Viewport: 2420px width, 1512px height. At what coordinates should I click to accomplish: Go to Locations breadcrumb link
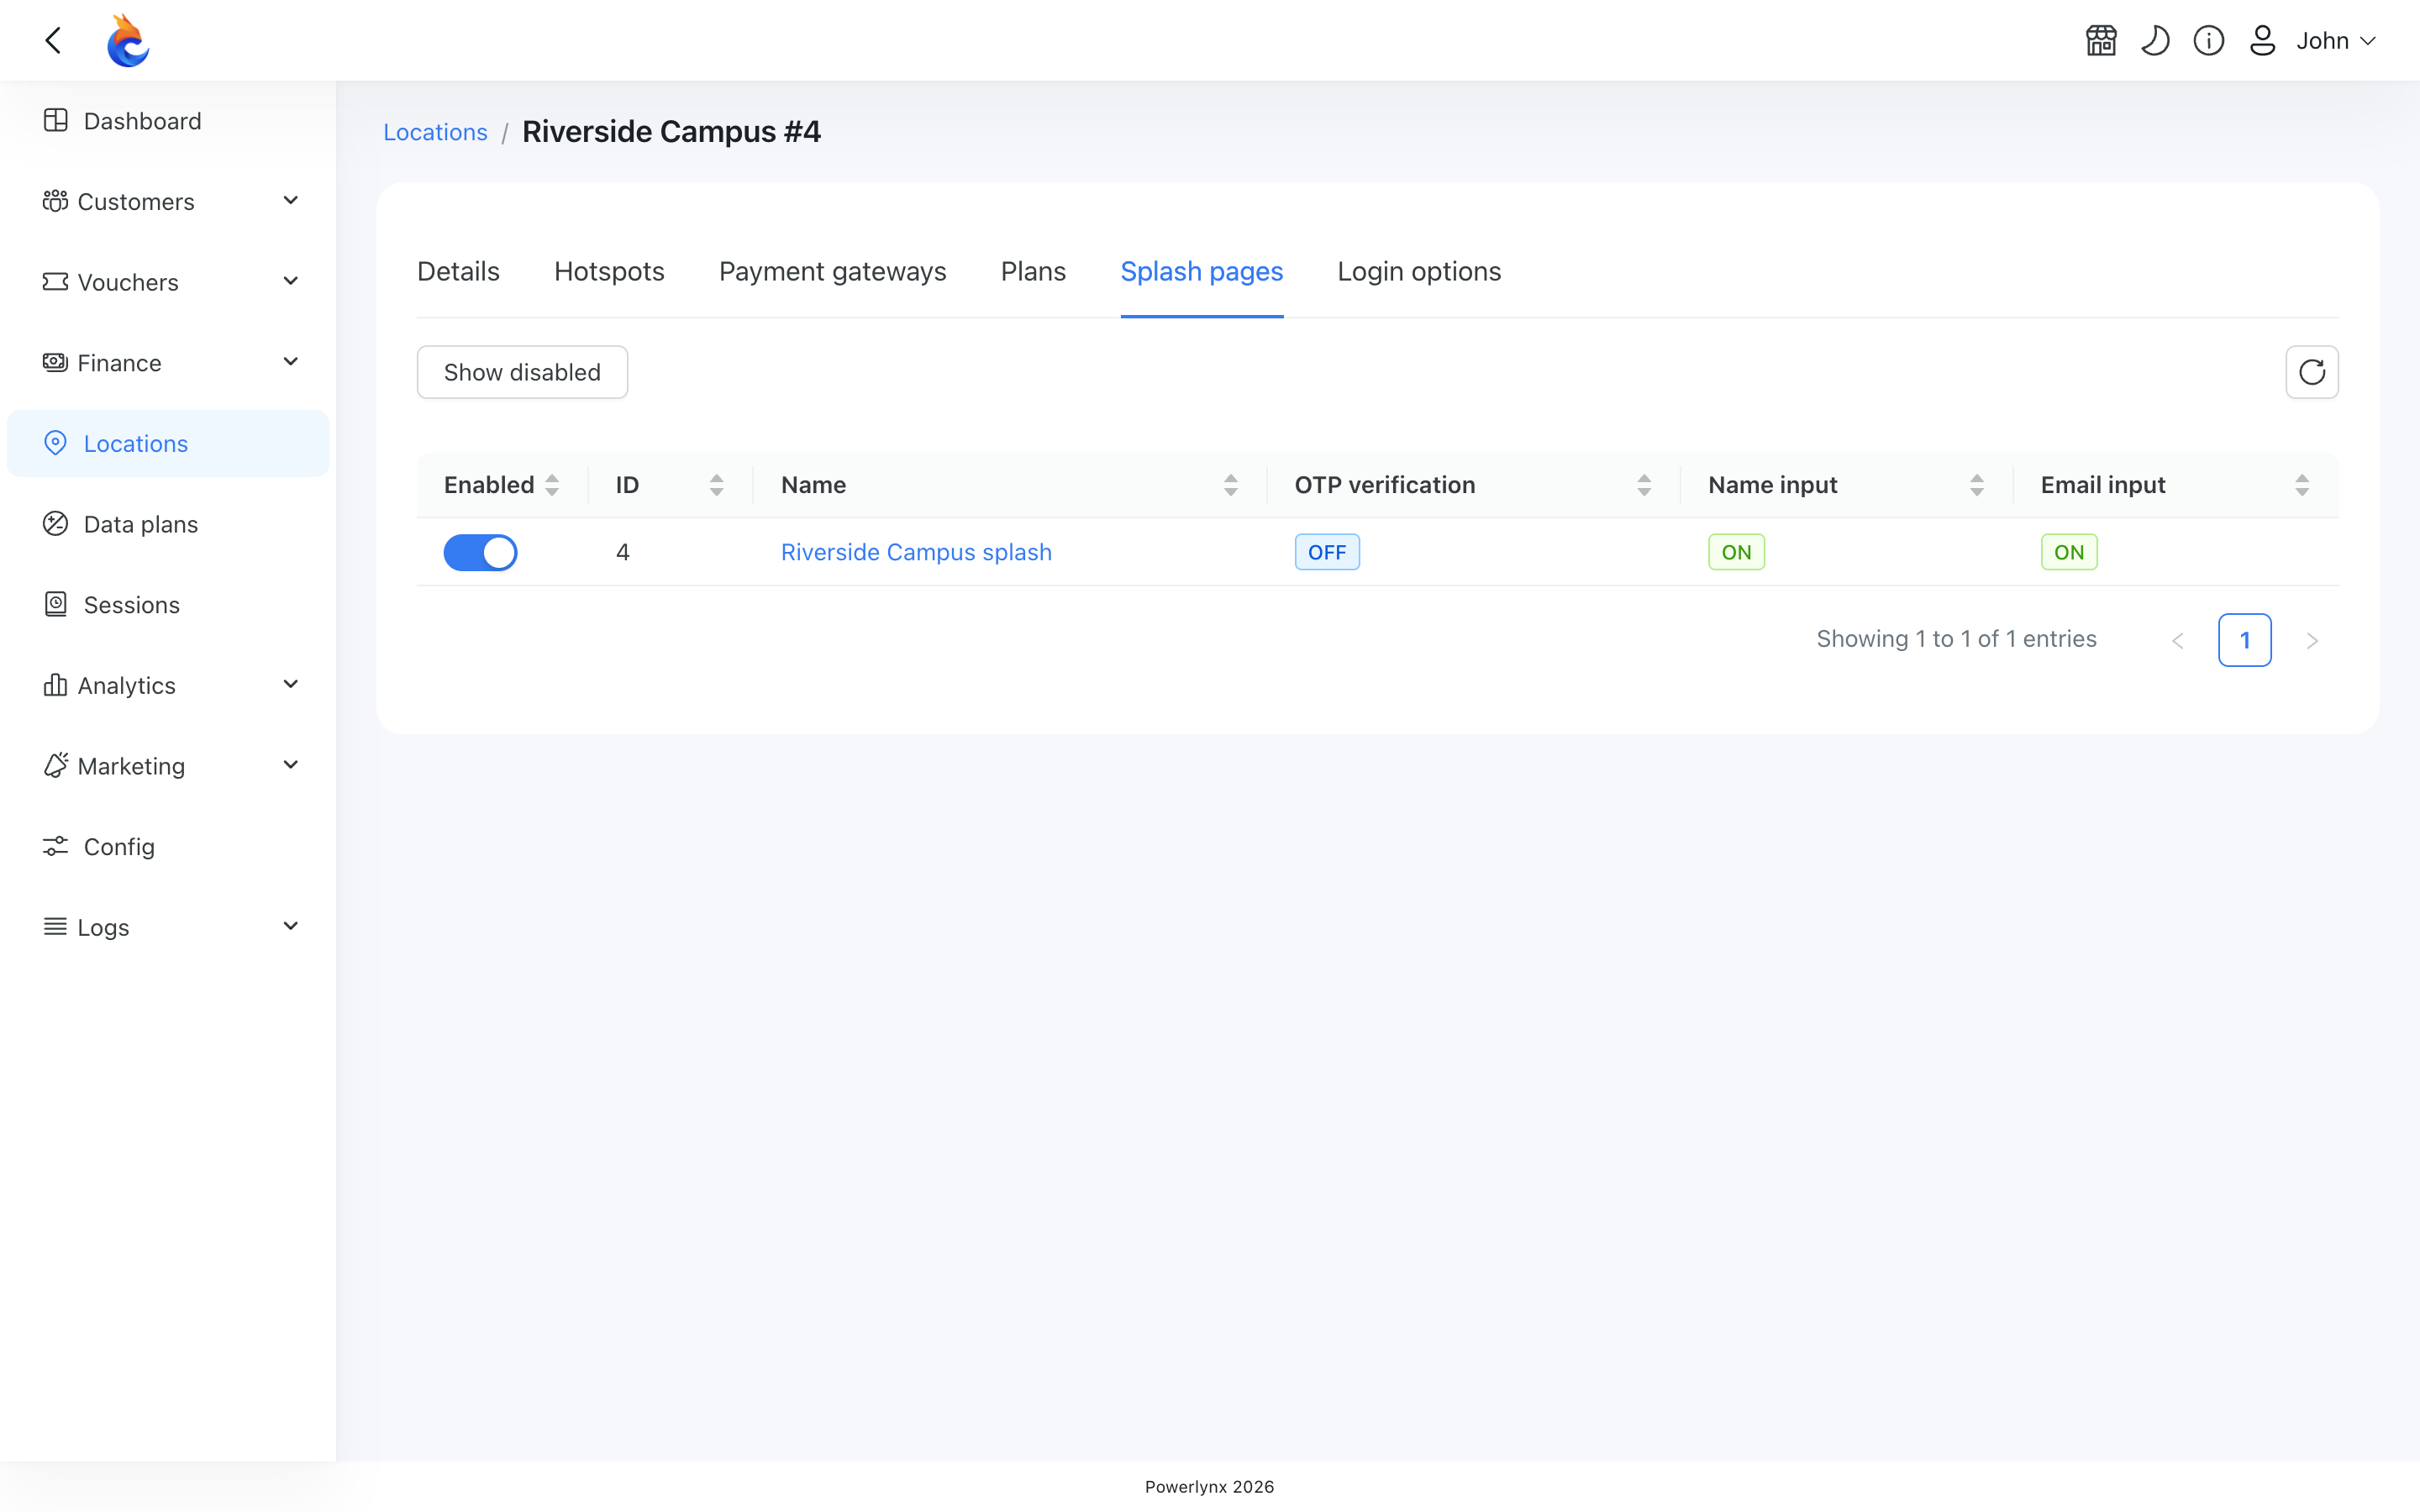pyautogui.click(x=435, y=132)
